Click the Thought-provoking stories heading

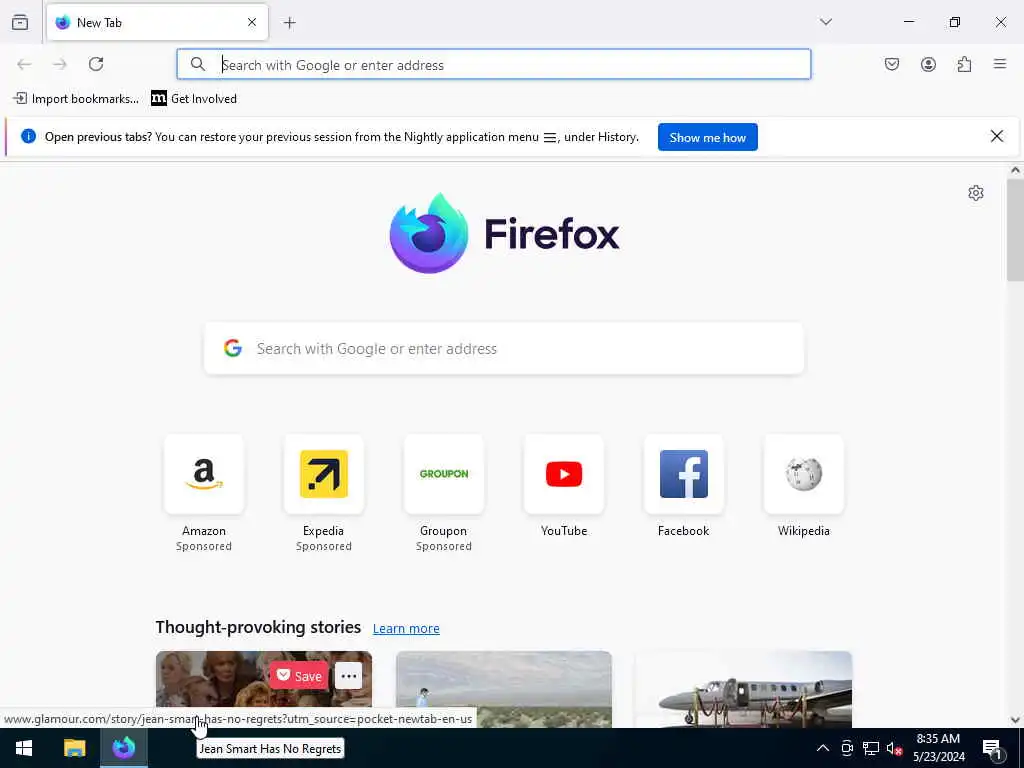click(258, 627)
